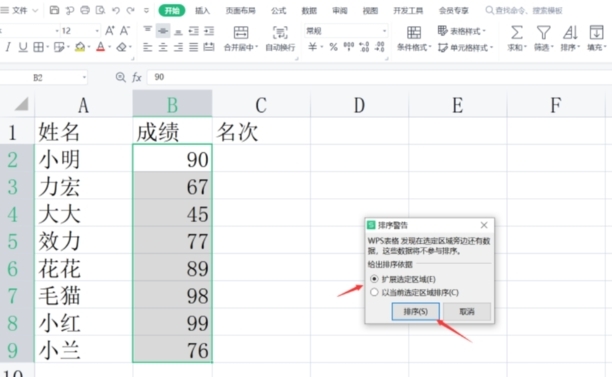The height and width of the screenshot is (377, 612).
Task: Click the command search box
Action: (524, 11)
